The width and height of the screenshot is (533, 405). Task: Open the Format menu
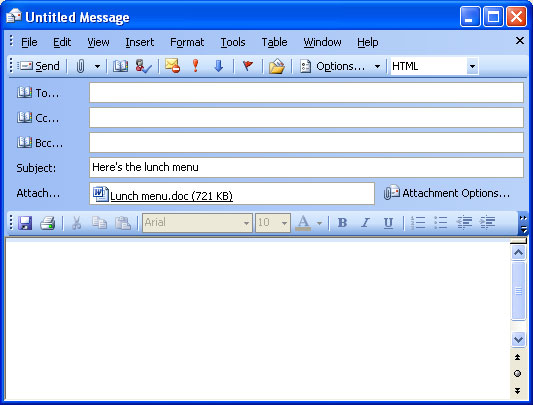click(187, 42)
